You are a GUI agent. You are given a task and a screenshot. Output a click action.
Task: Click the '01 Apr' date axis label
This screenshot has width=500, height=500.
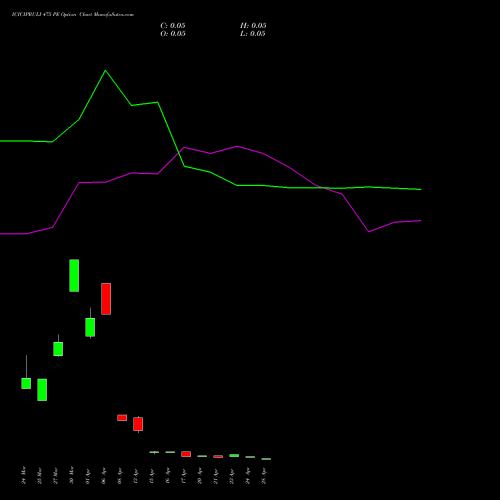tap(87, 475)
